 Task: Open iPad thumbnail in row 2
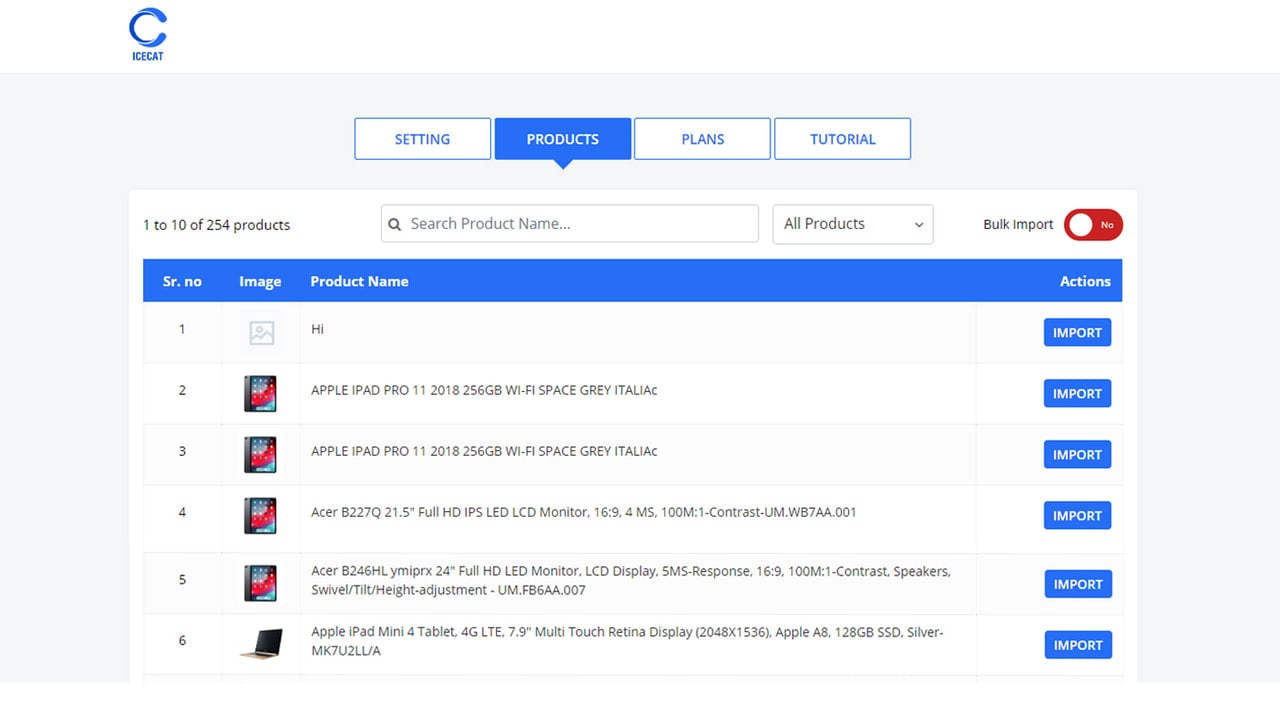tap(261, 394)
